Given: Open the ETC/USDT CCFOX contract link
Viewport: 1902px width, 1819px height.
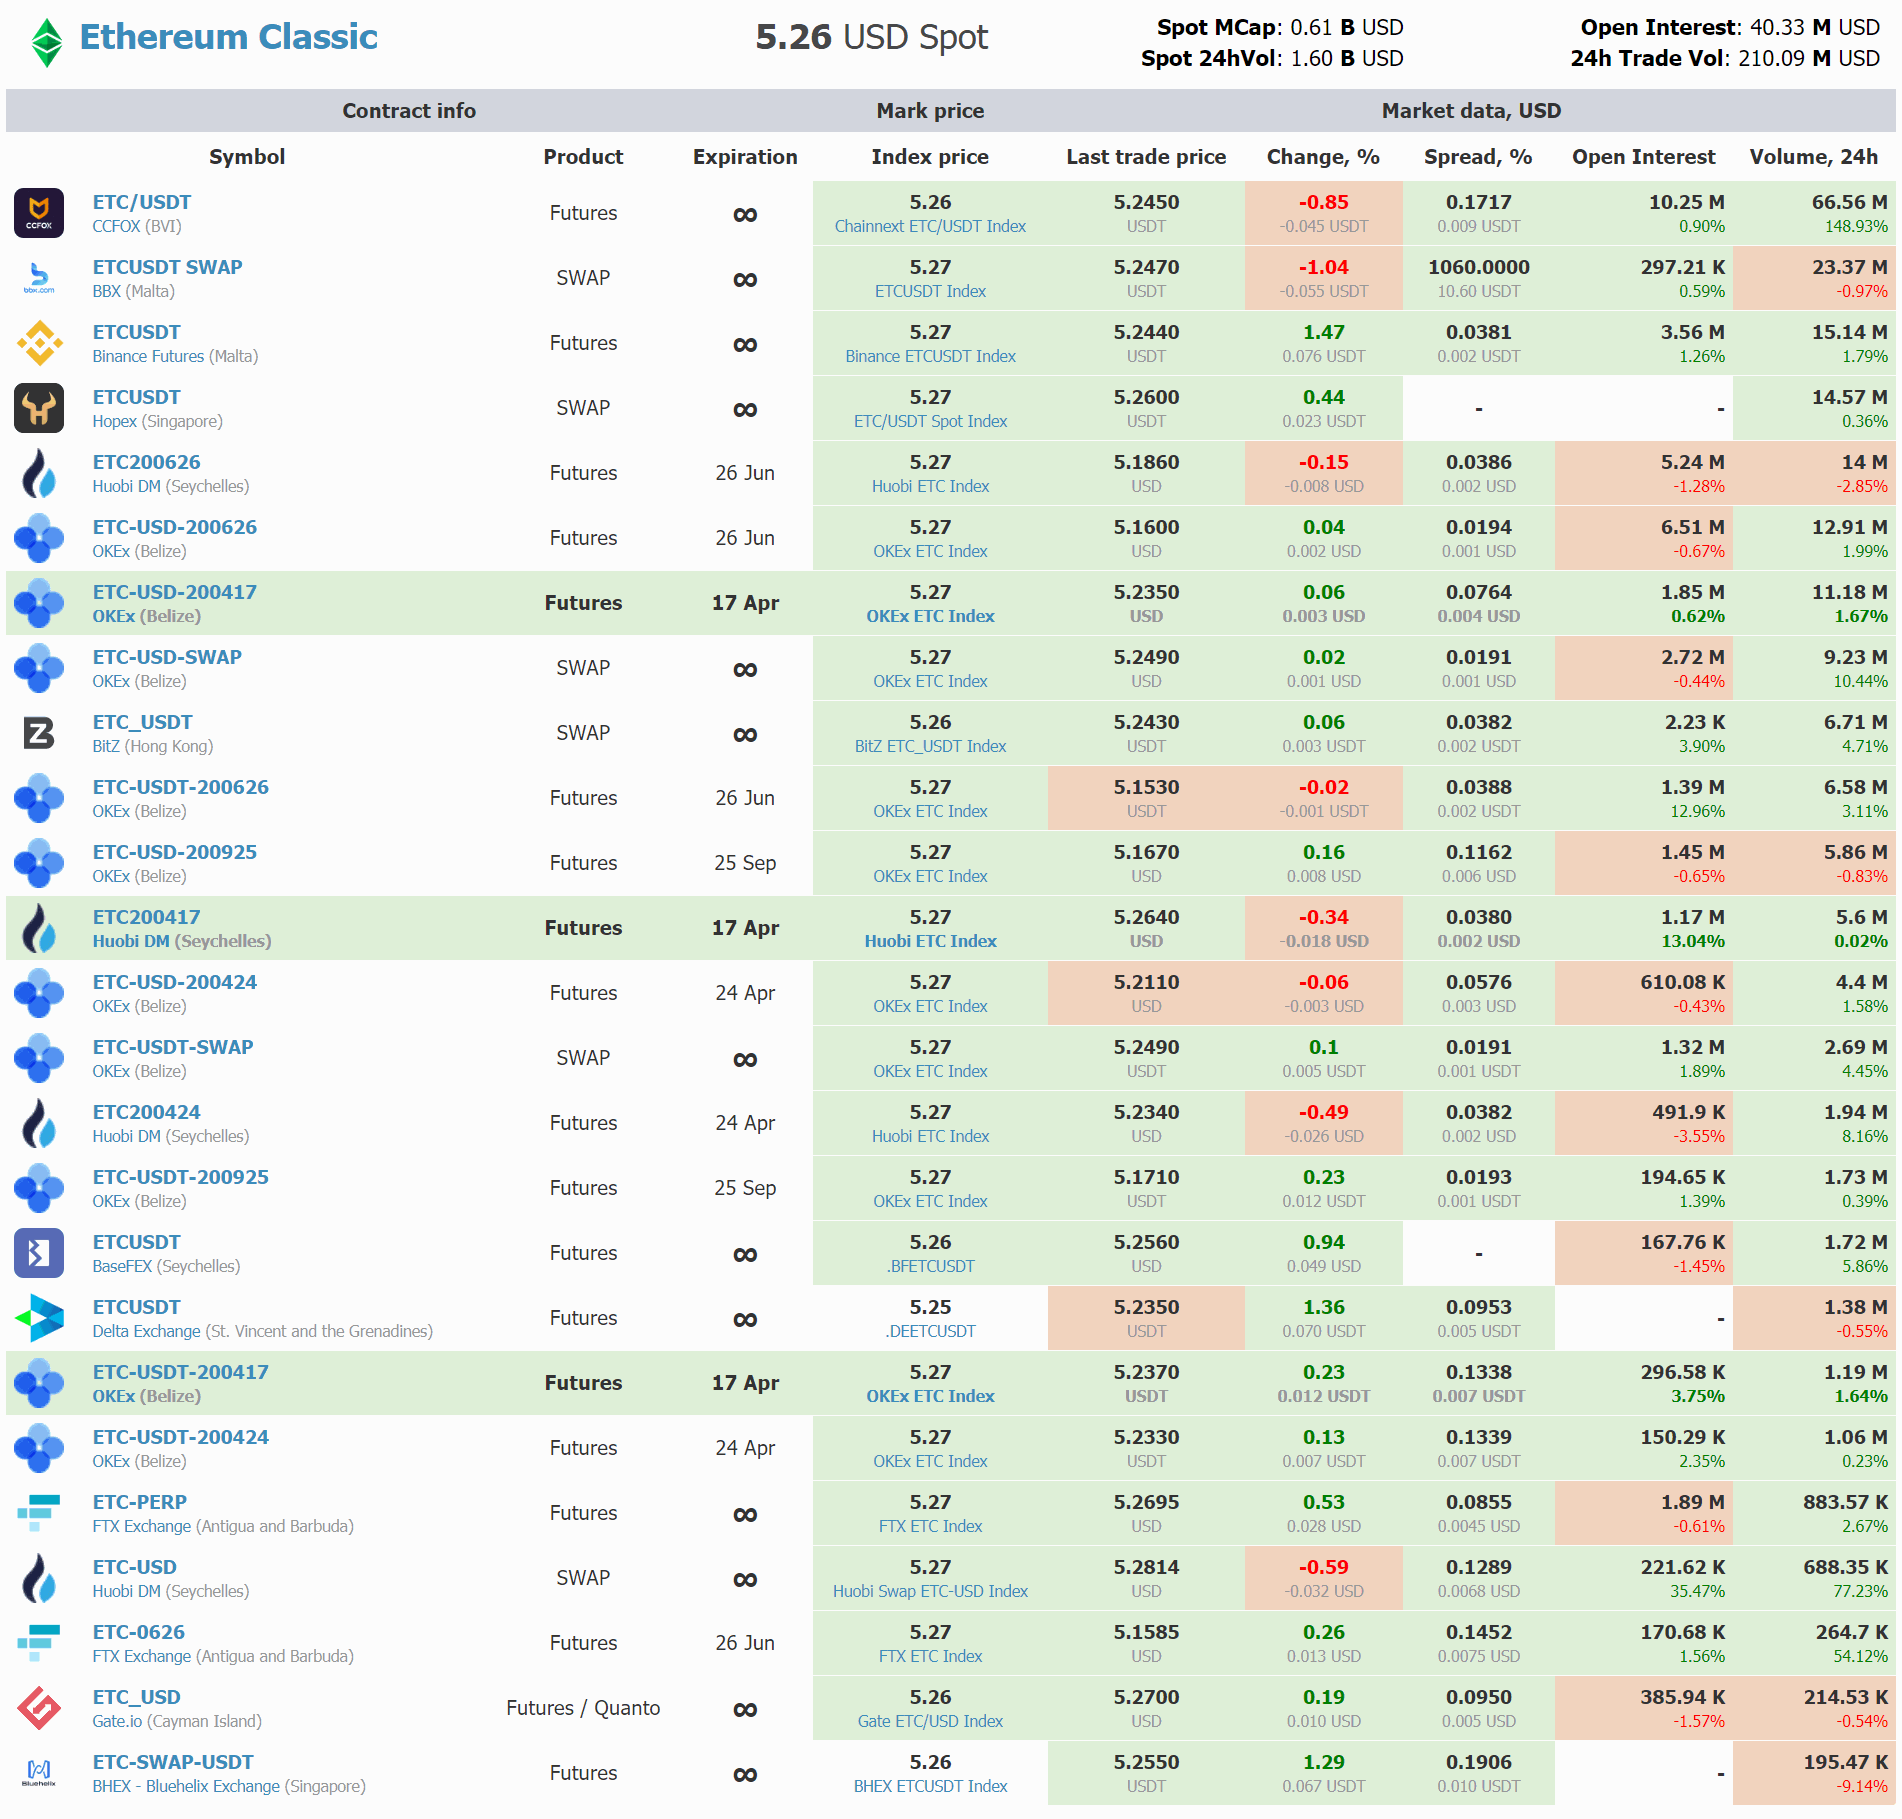Looking at the screenshot, I should point(142,202).
